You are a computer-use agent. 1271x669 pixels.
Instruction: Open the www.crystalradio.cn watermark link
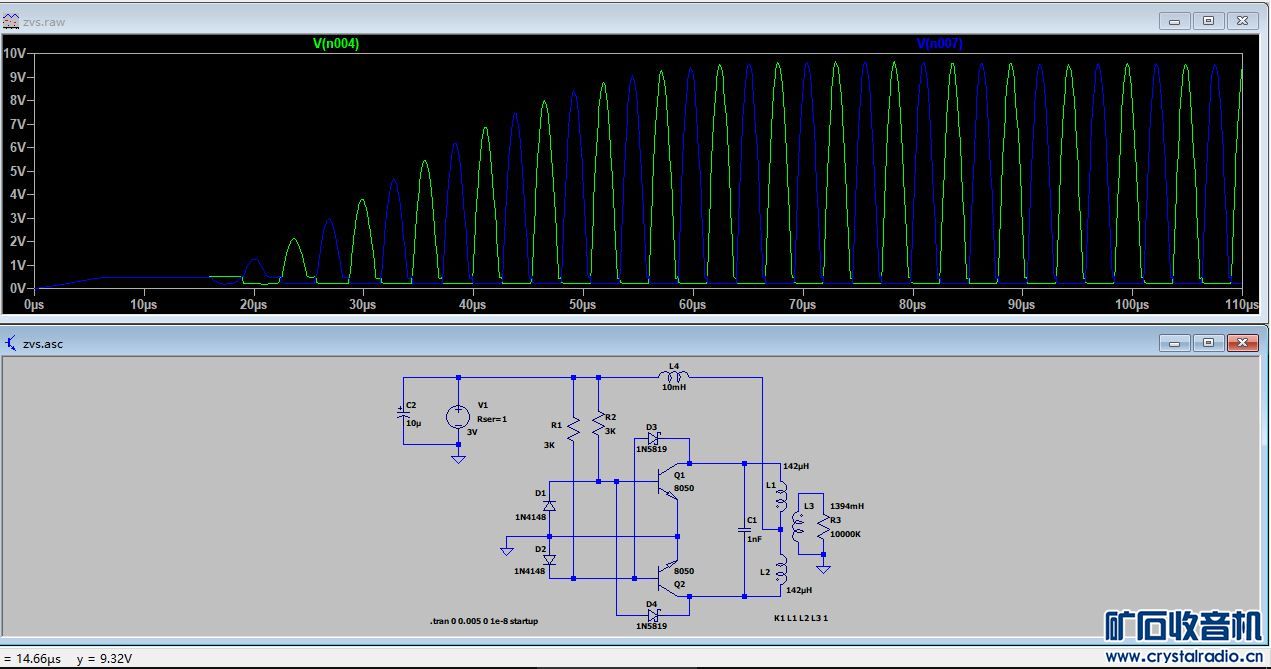point(1184,657)
